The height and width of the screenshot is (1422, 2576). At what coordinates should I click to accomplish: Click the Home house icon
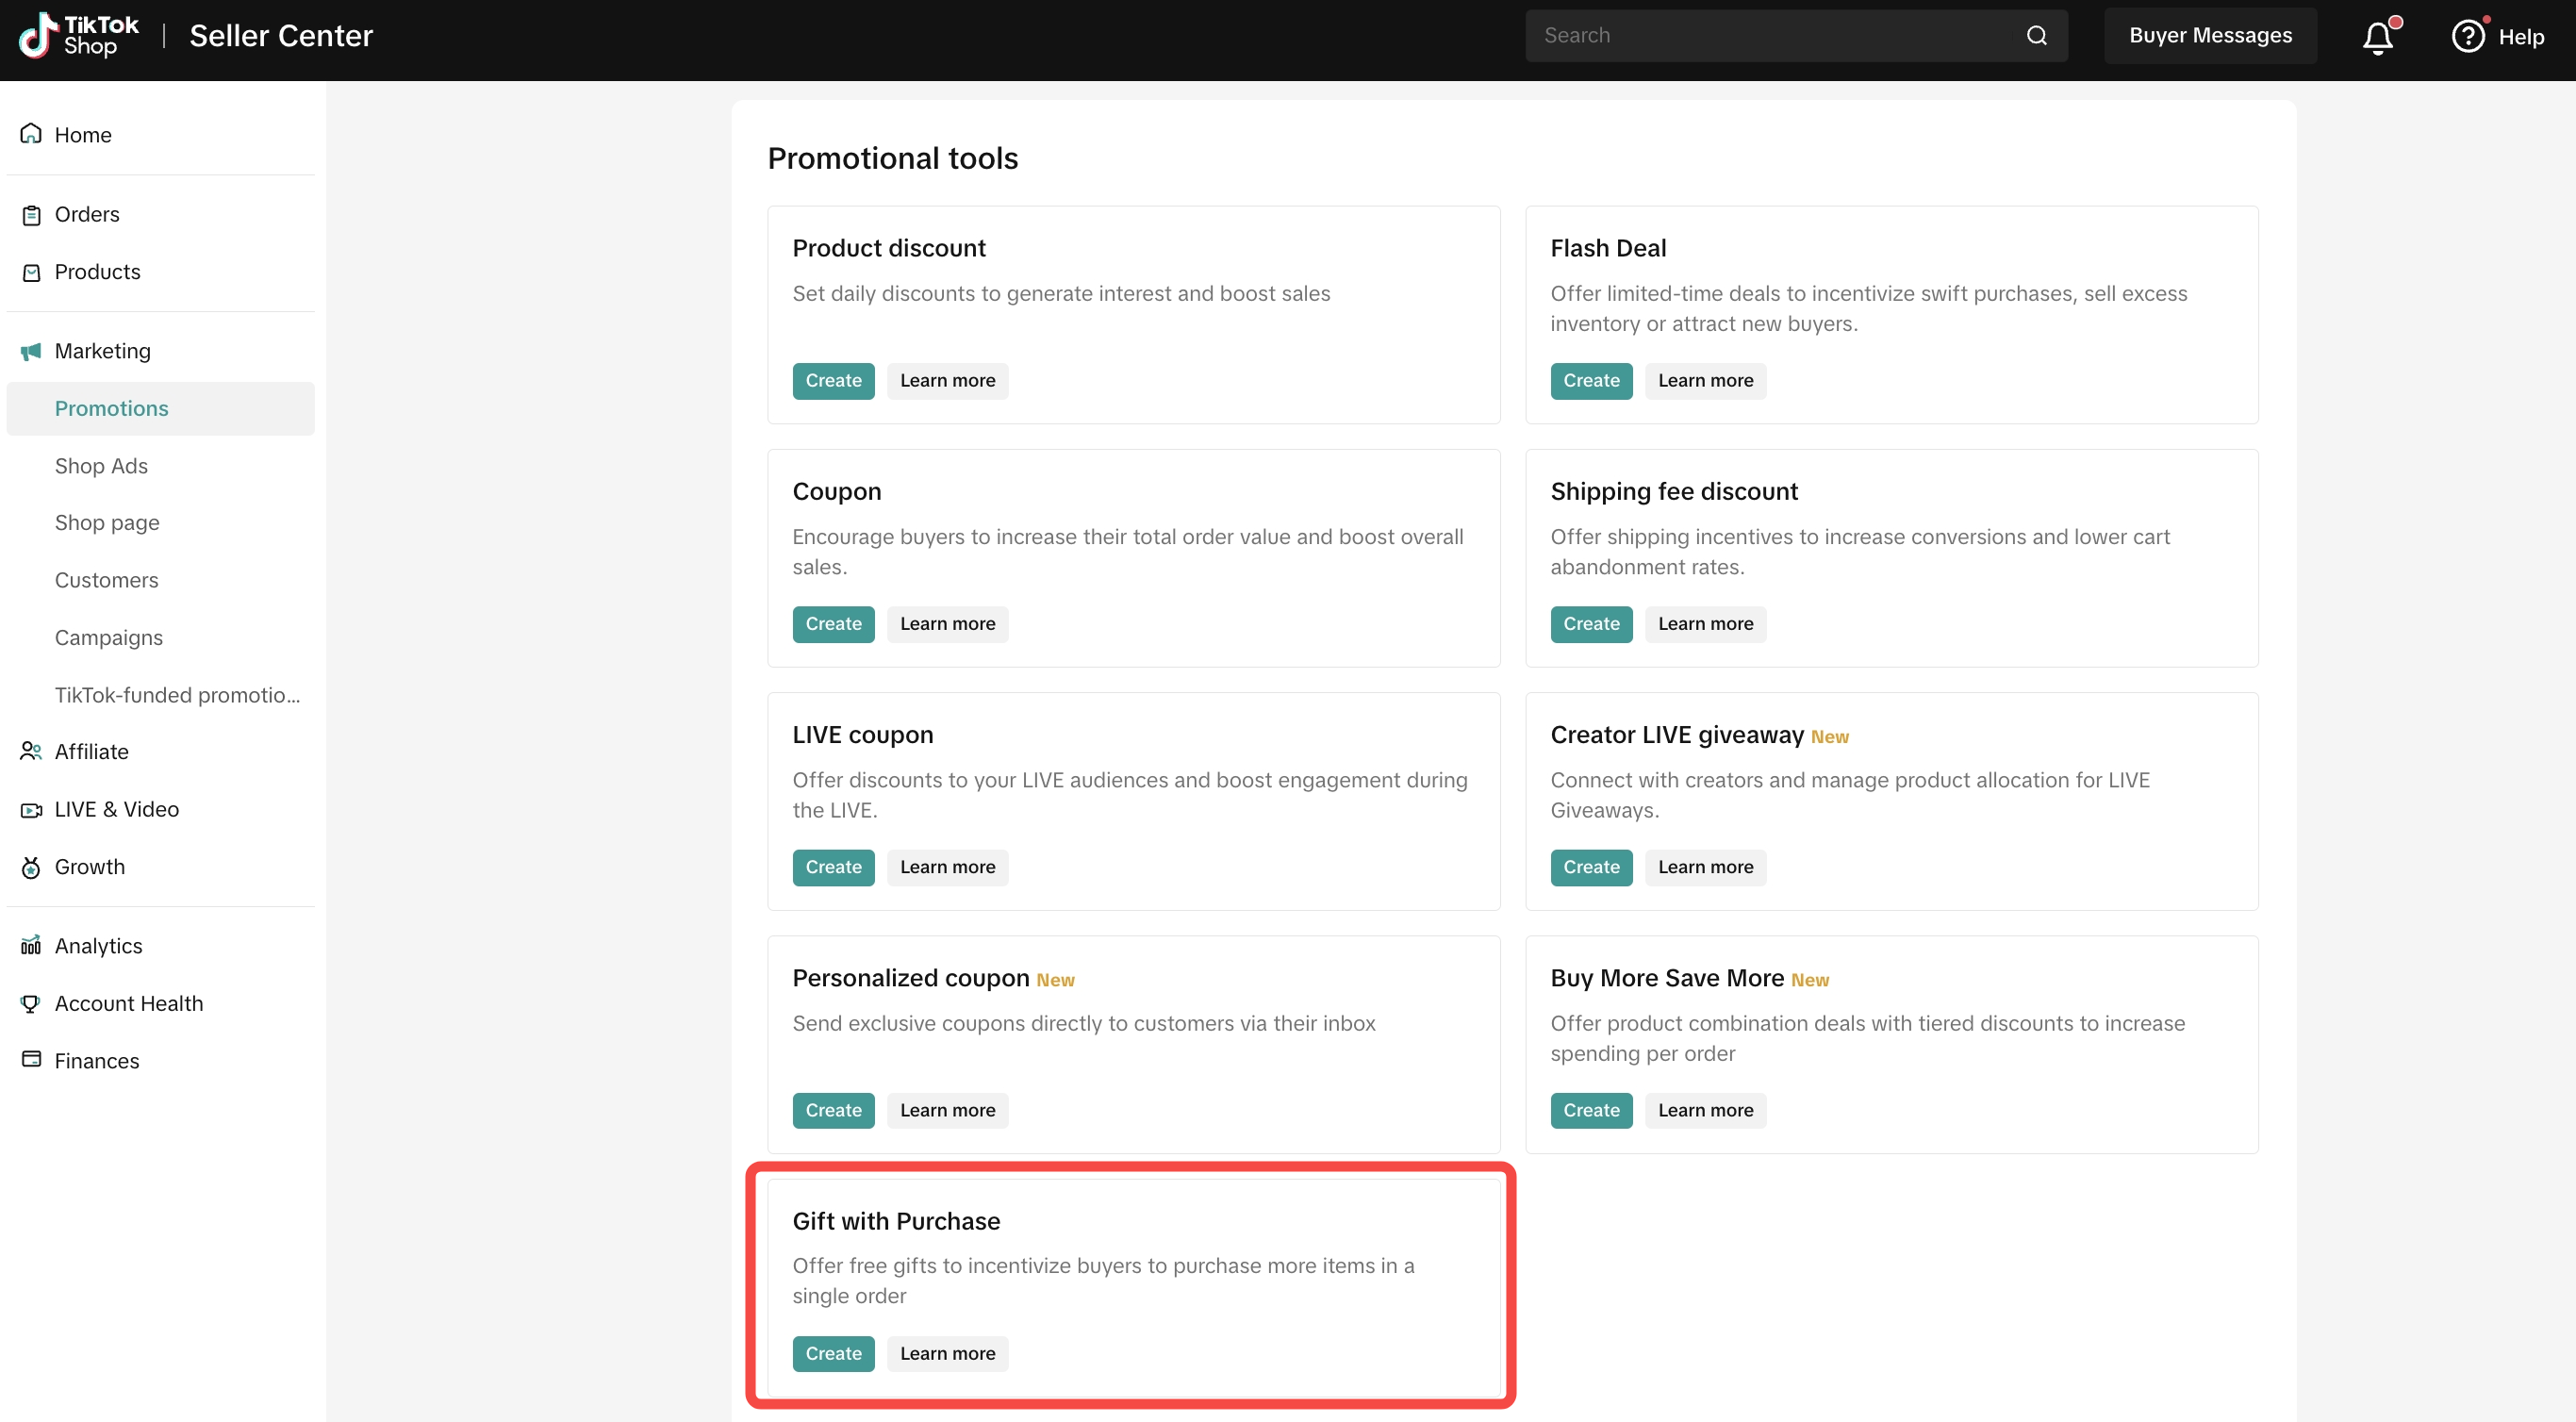31,134
